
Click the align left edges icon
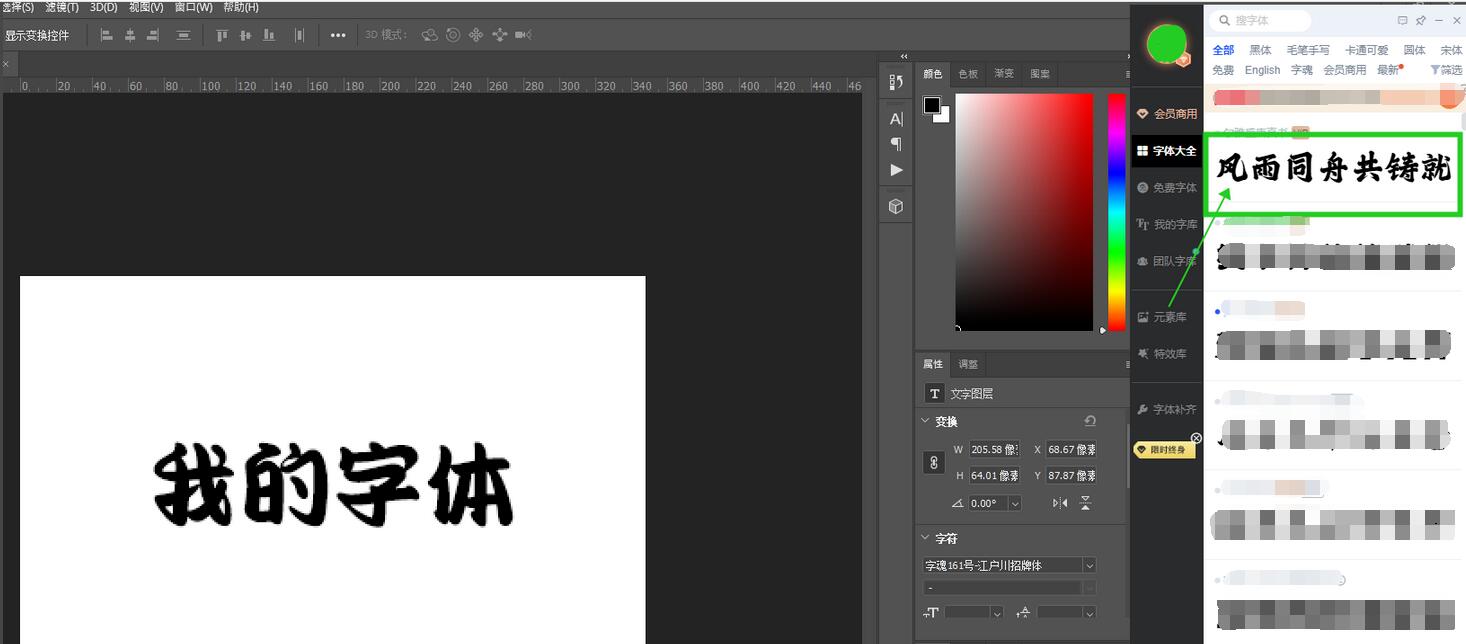pyautogui.click(x=107, y=35)
